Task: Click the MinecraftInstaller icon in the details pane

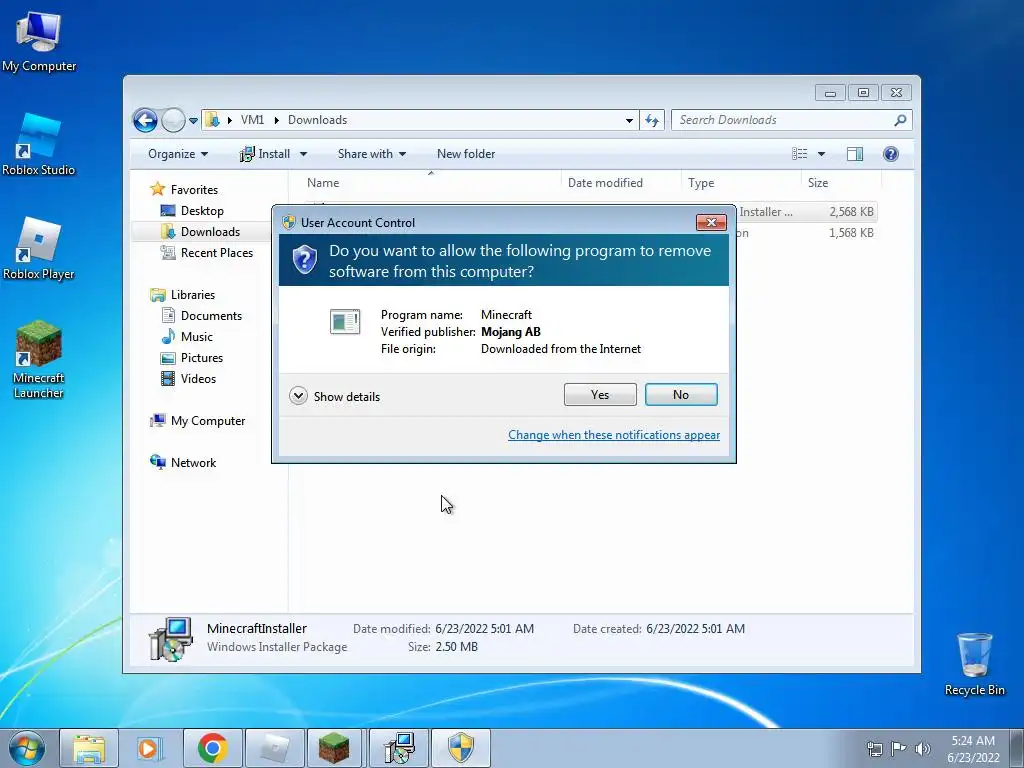Action: [x=170, y=639]
